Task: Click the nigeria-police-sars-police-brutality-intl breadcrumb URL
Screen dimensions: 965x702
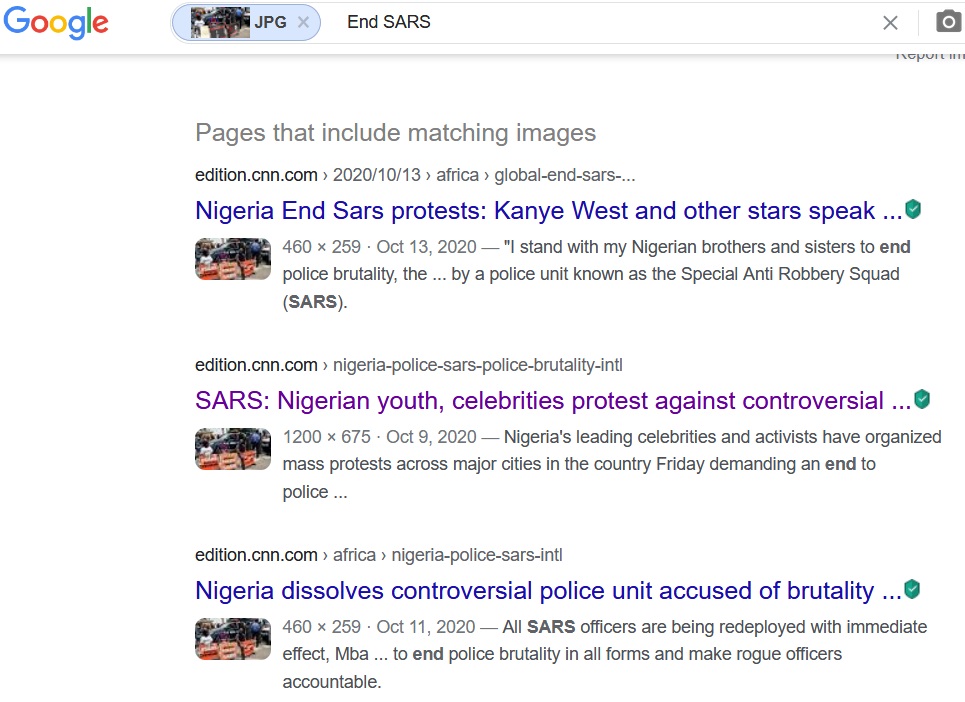Action: [x=409, y=365]
